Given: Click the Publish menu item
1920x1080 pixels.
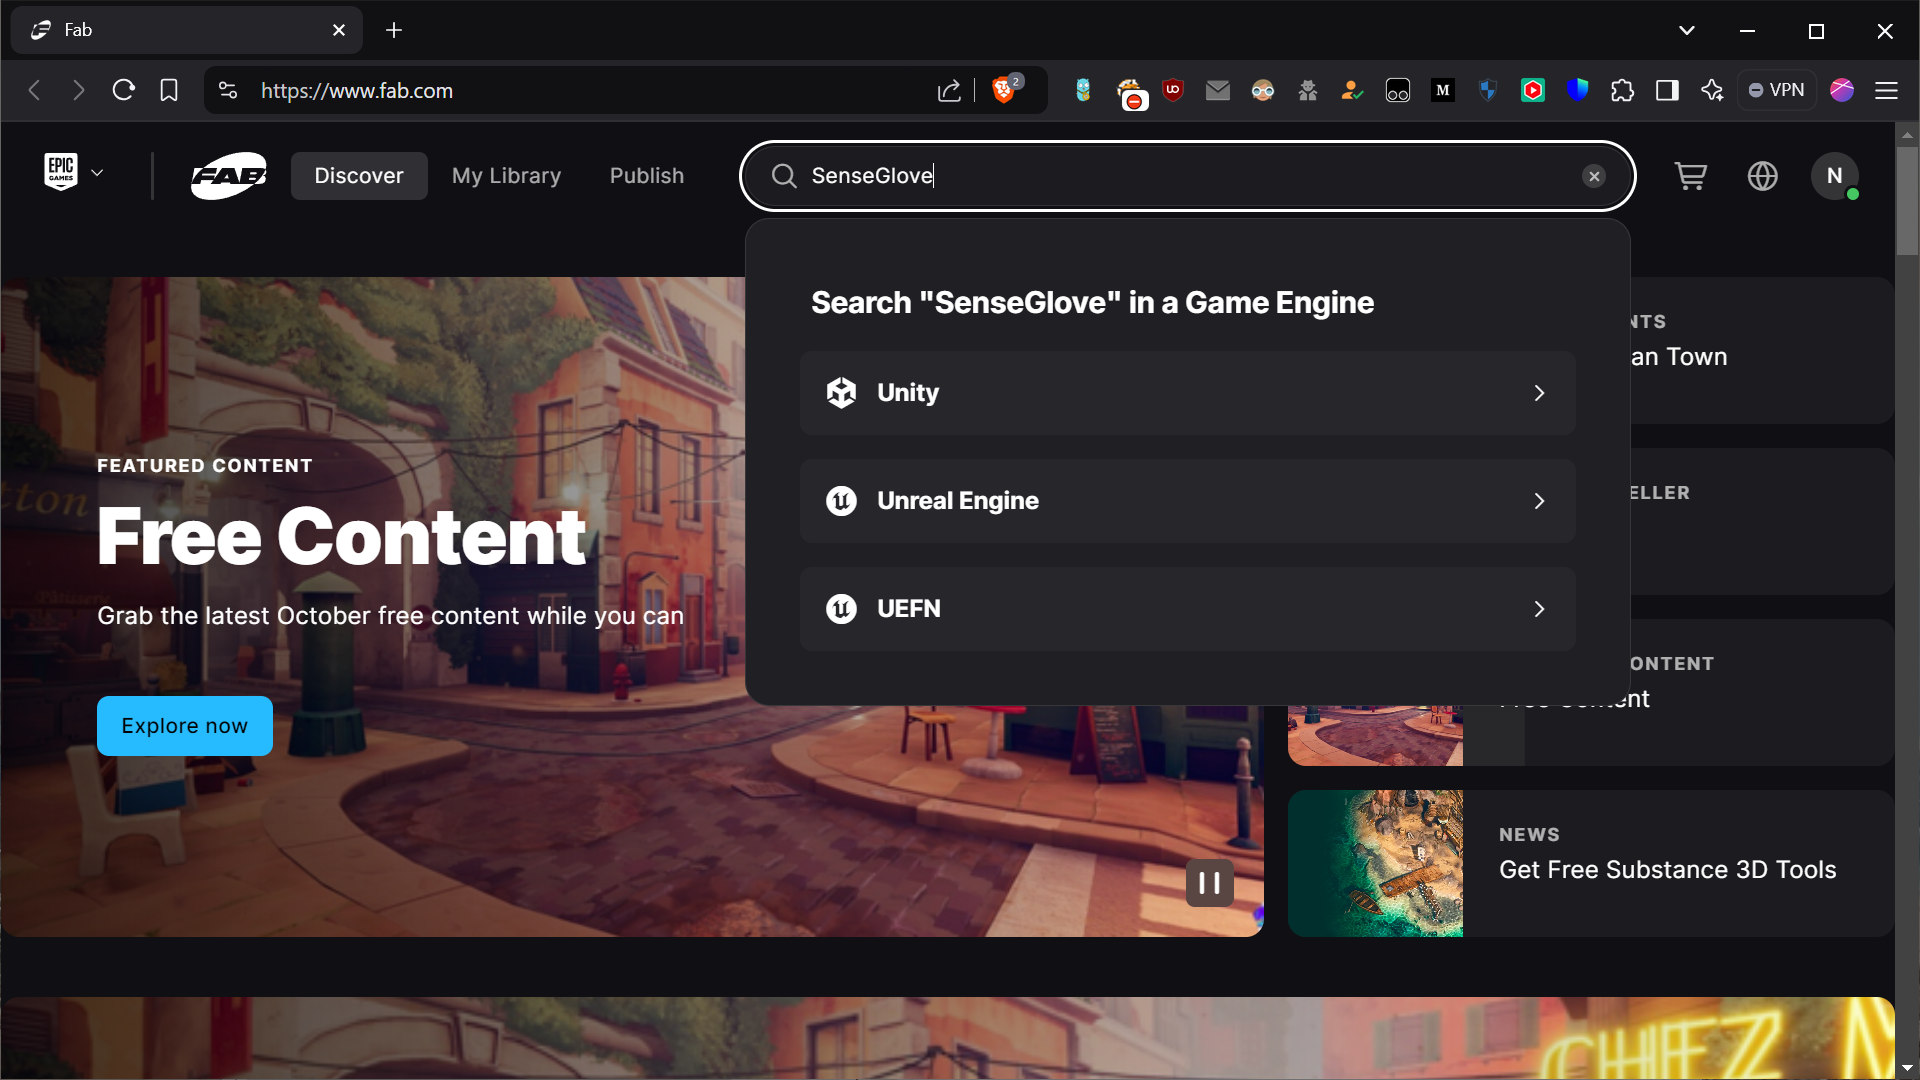Looking at the screenshot, I should [x=646, y=174].
